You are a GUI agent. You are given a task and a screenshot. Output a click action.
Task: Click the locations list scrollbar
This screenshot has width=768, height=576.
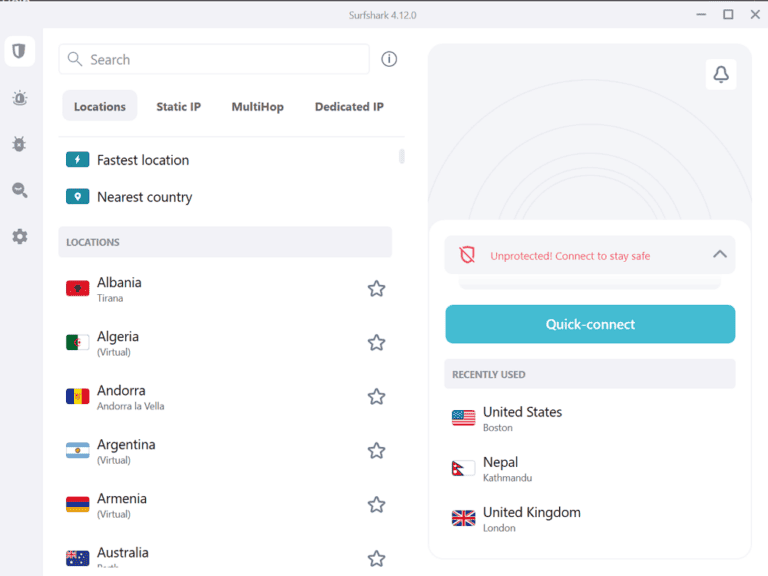[402, 157]
